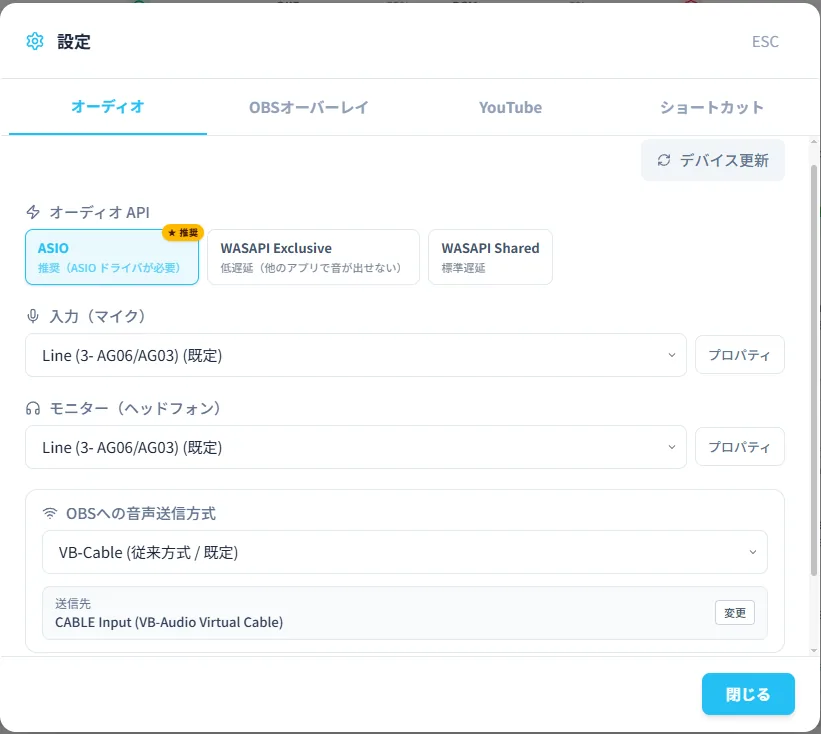The image size is (821, 734).
Task: Click the settings gear icon in header
Action: pyautogui.click(x=35, y=41)
